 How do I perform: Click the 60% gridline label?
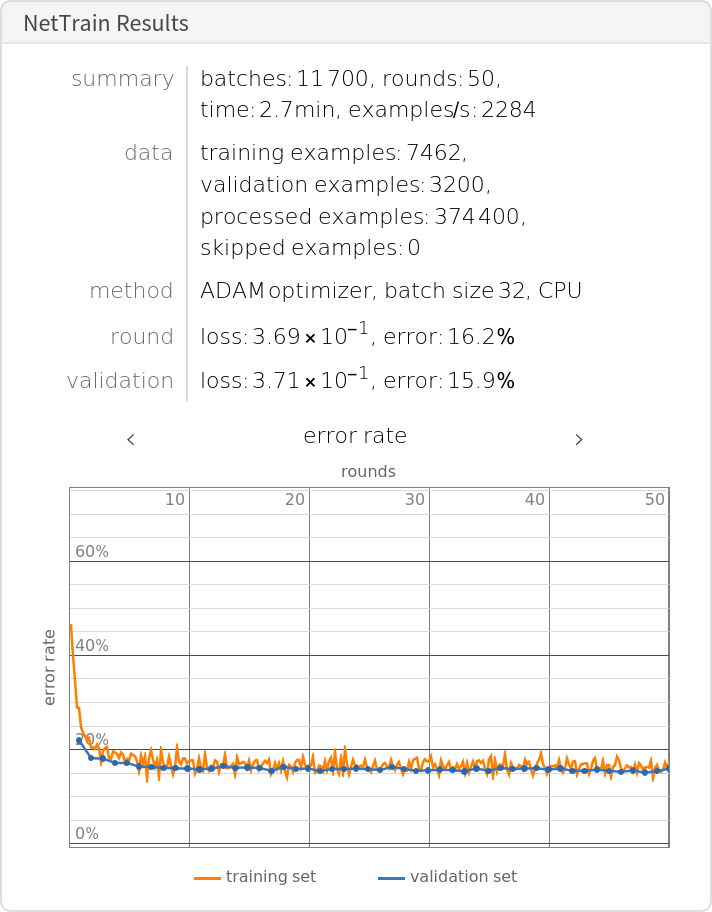coord(92,552)
